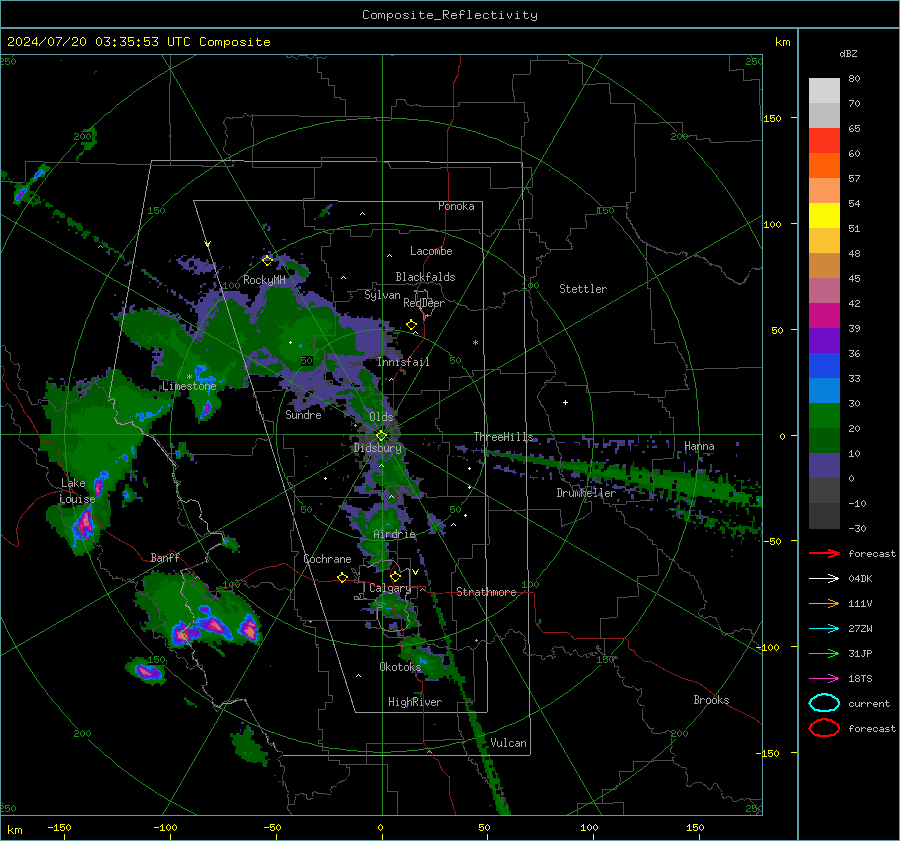Click the HighRiver city label
900x841 pixels.
(415, 702)
